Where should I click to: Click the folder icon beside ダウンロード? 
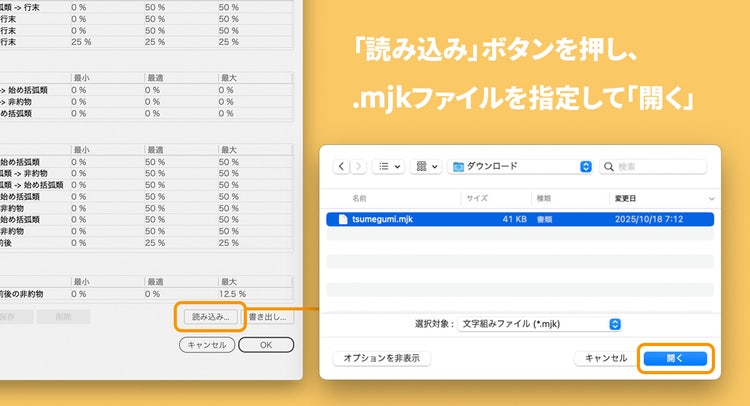click(458, 166)
